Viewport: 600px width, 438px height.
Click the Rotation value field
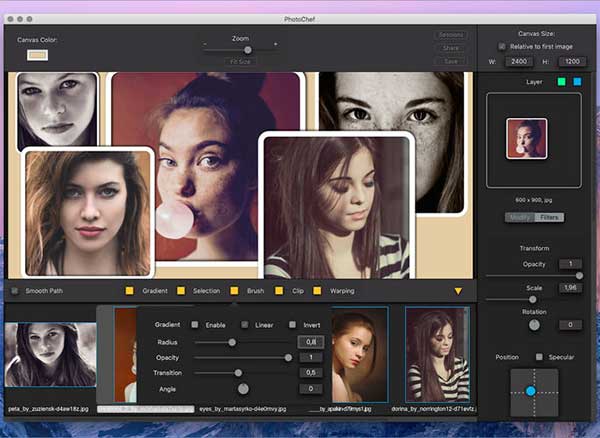click(571, 325)
